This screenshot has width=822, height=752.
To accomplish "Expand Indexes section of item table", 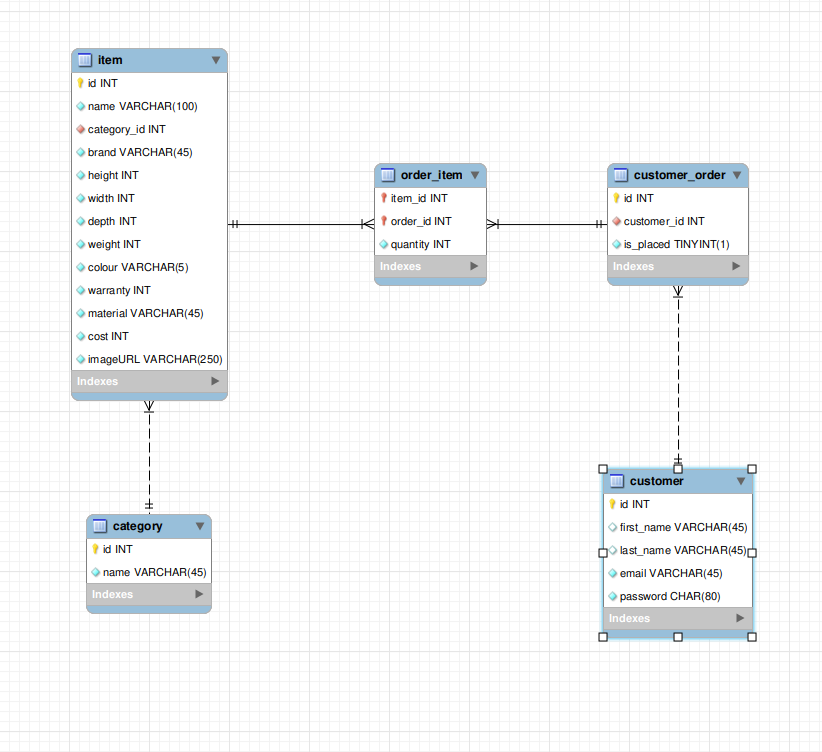I will [215, 381].
